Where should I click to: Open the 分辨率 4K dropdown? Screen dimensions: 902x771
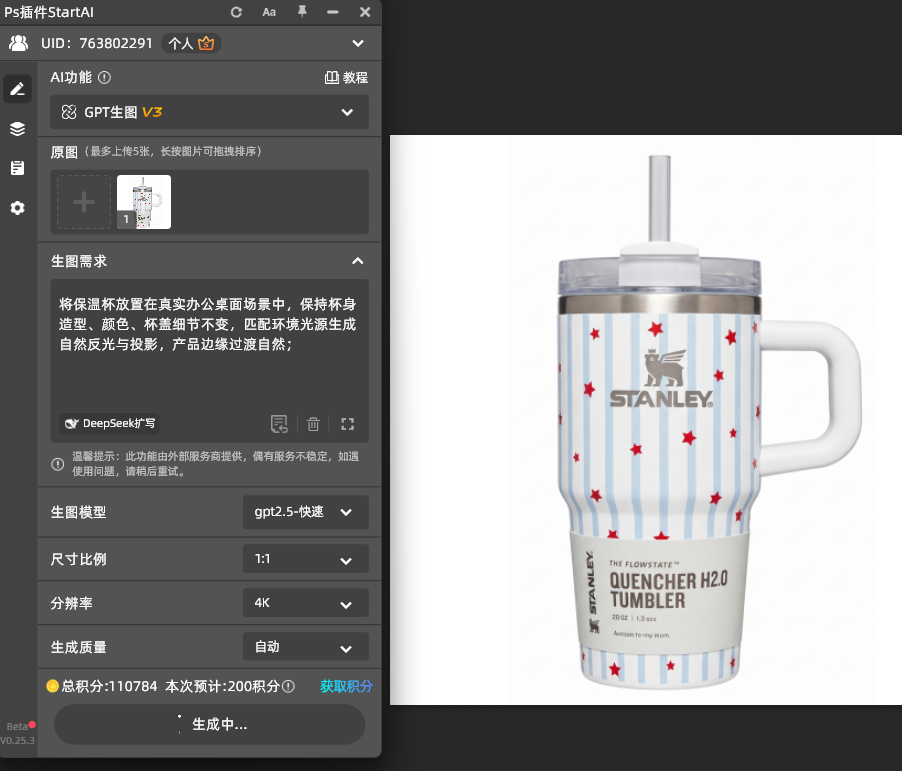click(x=305, y=603)
